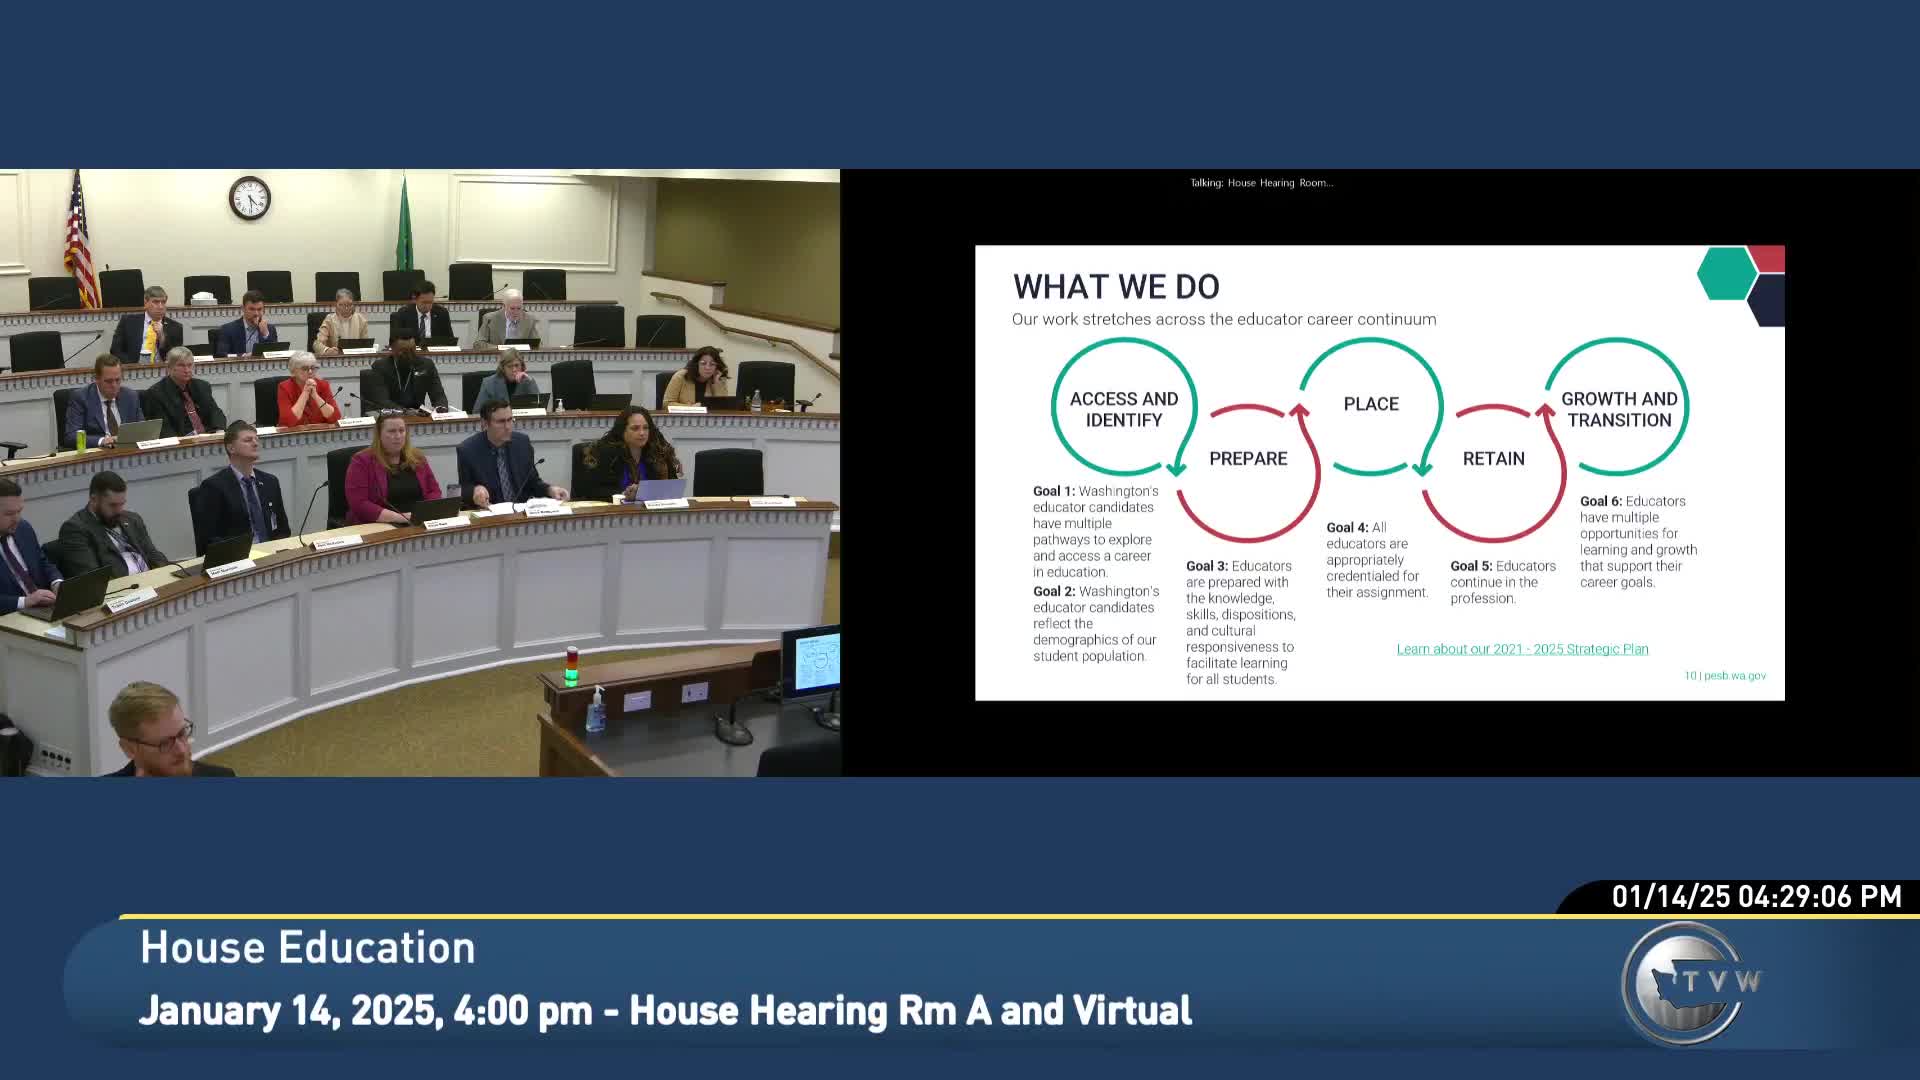The height and width of the screenshot is (1080, 1920).
Task: Click the Talking: House Hearing Room label
Action: [x=1261, y=183]
